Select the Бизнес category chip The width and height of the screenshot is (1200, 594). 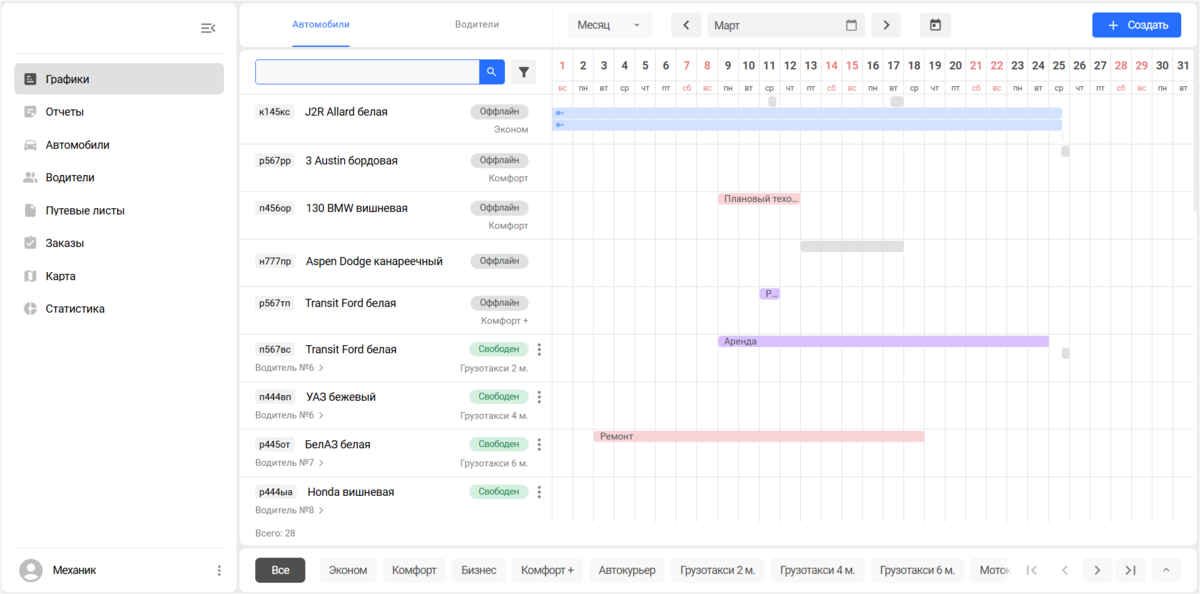[479, 571]
